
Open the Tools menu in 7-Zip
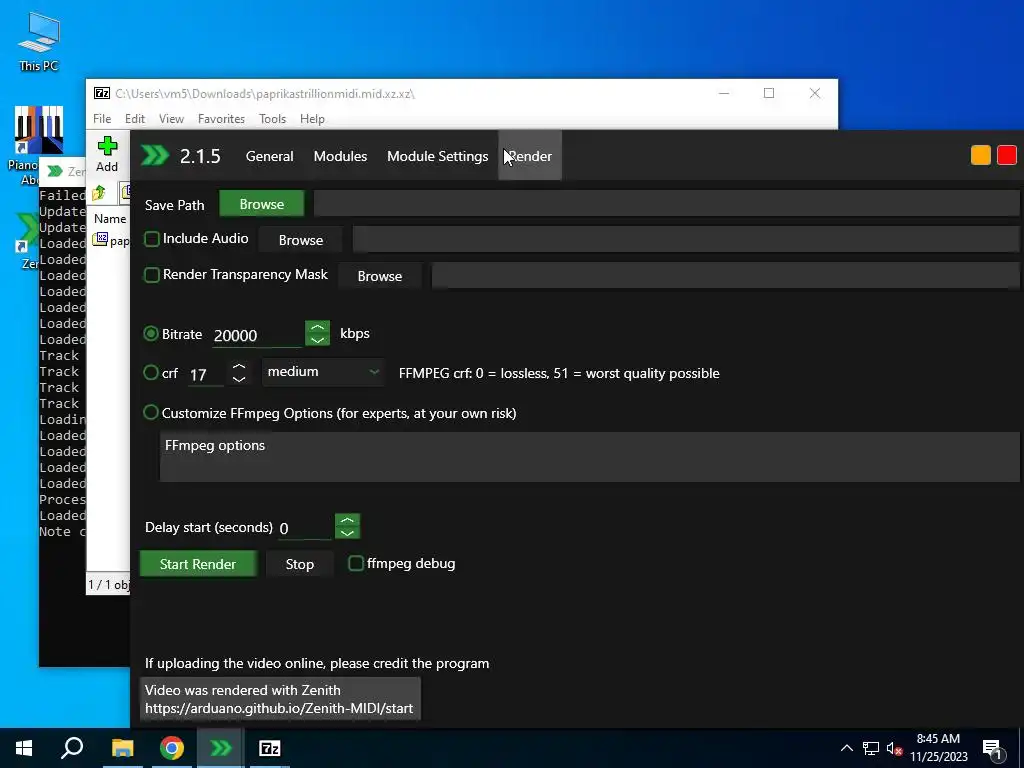point(272,118)
